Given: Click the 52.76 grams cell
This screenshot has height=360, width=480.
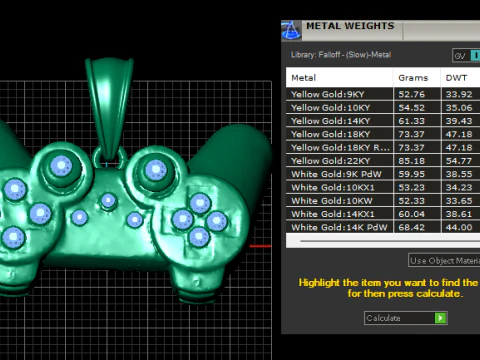Looking at the screenshot, I should tap(417, 94).
